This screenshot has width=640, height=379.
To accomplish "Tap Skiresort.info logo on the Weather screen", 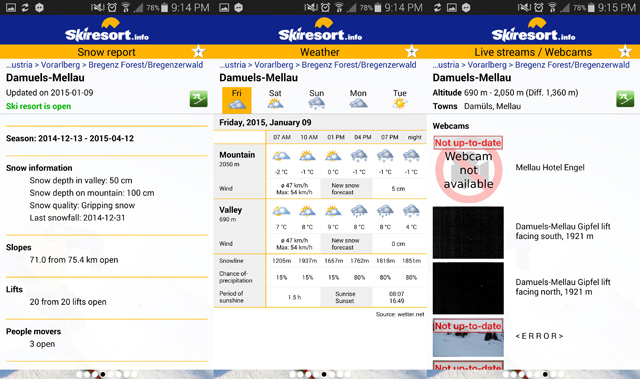I will [320, 30].
